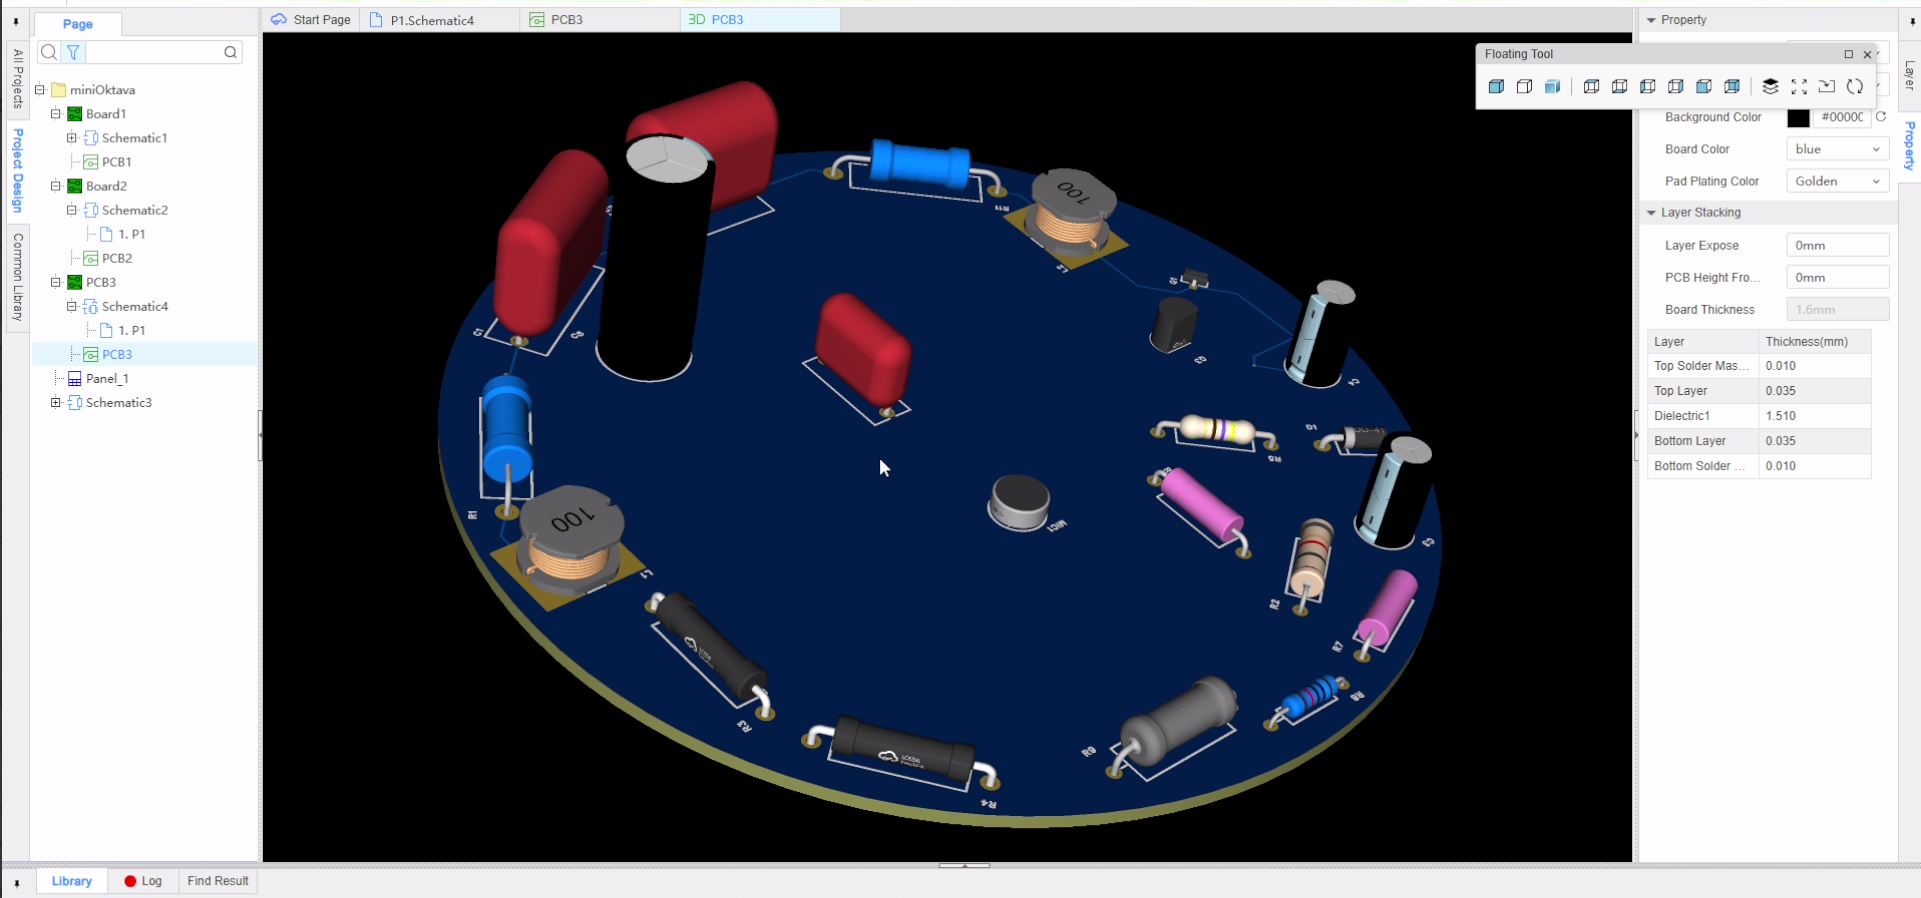Select page 1. P1 under Schematic4
1921x898 pixels.
[x=131, y=330]
